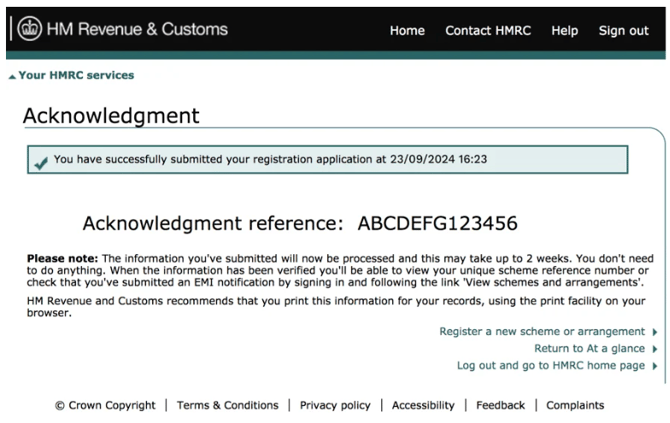Image resolution: width=670 pixels, height=423 pixels.
Task: Click arrow beside Register a new scheme
Action: [655, 332]
